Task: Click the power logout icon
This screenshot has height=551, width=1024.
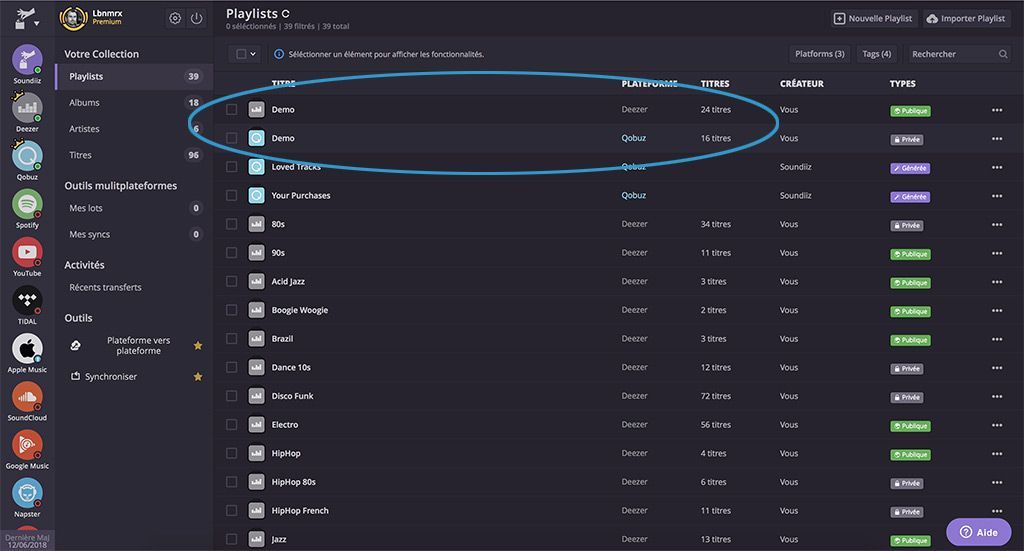Action: [x=197, y=19]
